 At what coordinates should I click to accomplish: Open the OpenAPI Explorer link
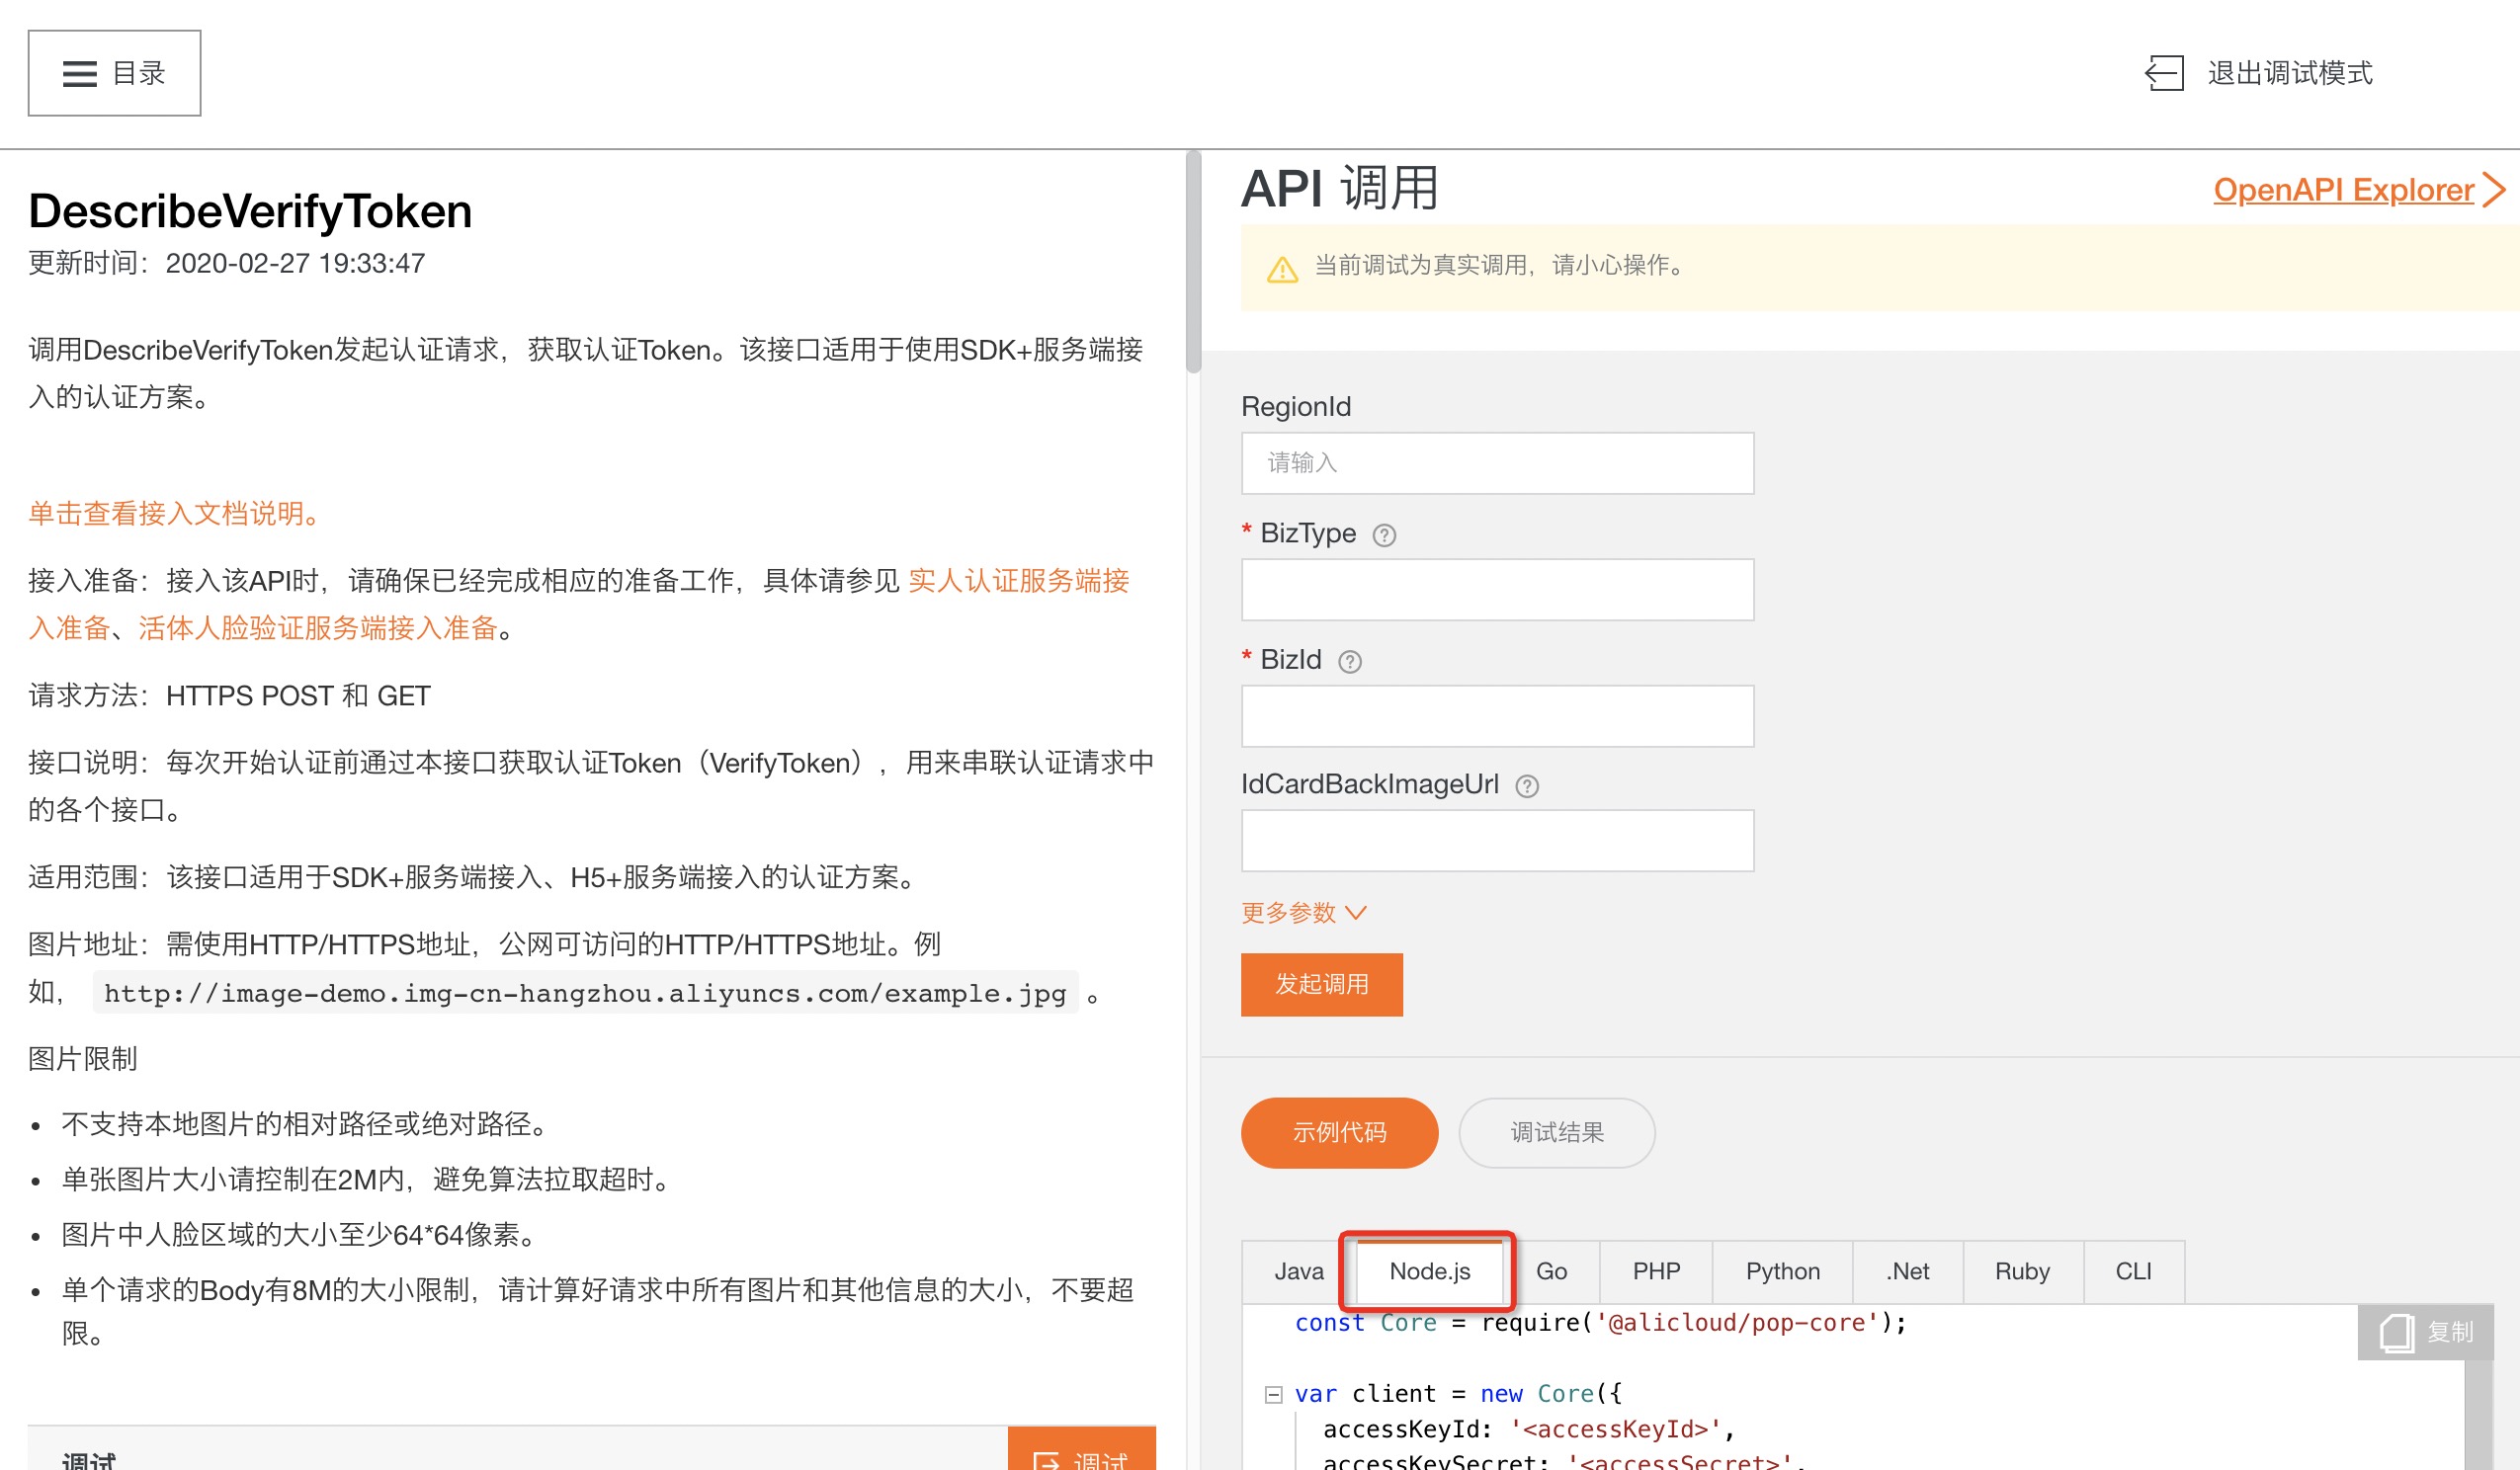tap(2343, 190)
